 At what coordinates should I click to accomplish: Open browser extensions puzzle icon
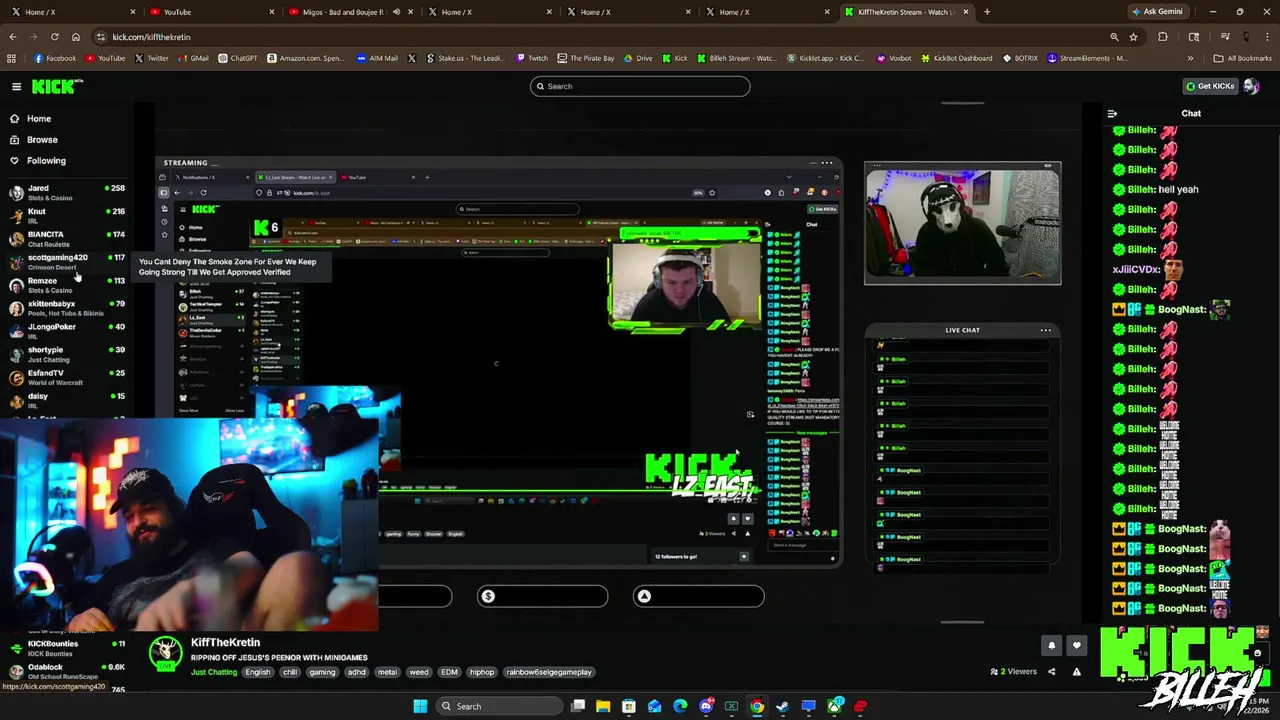(1163, 37)
